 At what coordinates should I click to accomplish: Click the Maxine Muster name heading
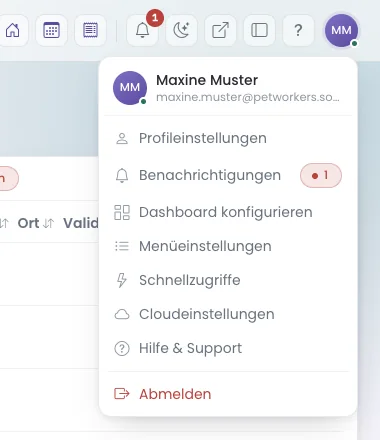[207, 80]
